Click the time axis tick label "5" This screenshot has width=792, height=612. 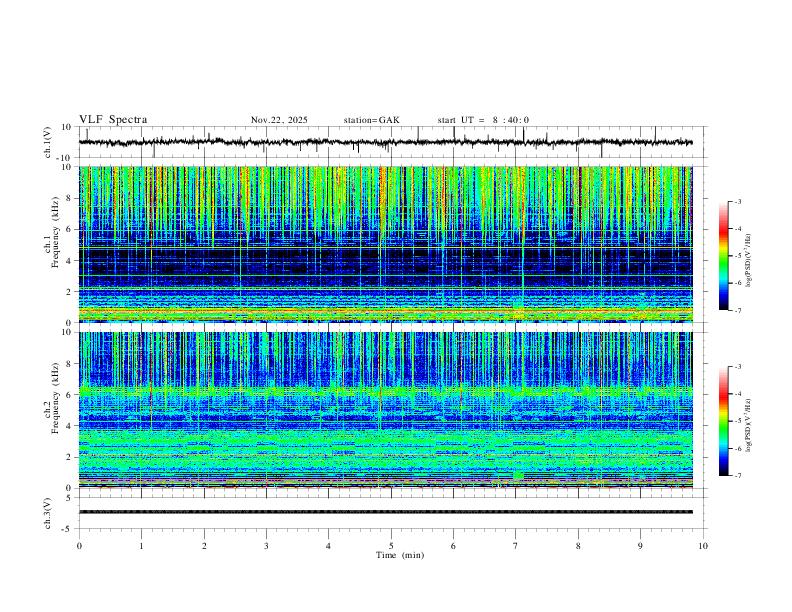[391, 546]
